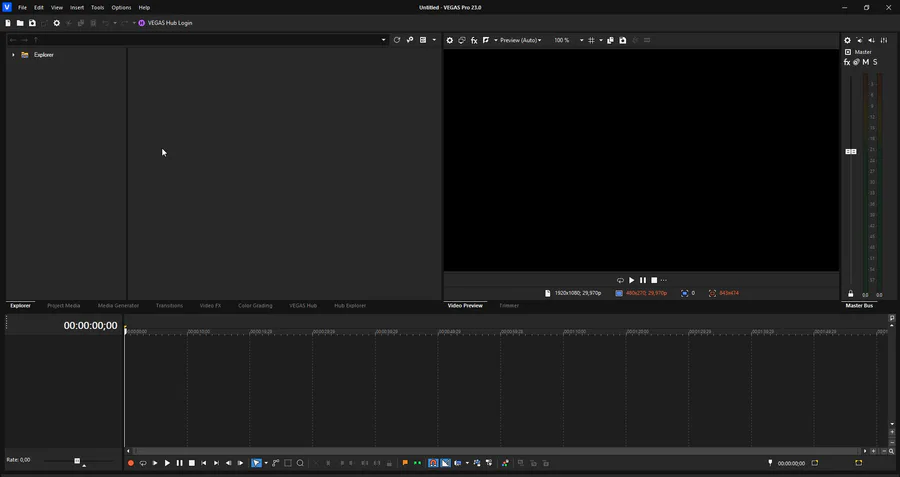Adjust the Master volume fader
Screen dimensions: 900x477
[x=851, y=152]
